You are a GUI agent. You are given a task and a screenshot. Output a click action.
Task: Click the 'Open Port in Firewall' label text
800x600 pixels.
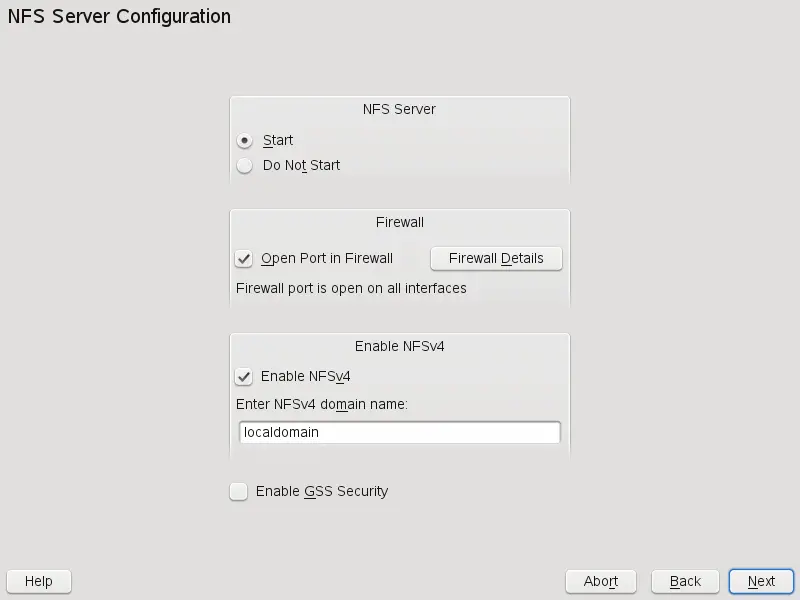point(327,259)
